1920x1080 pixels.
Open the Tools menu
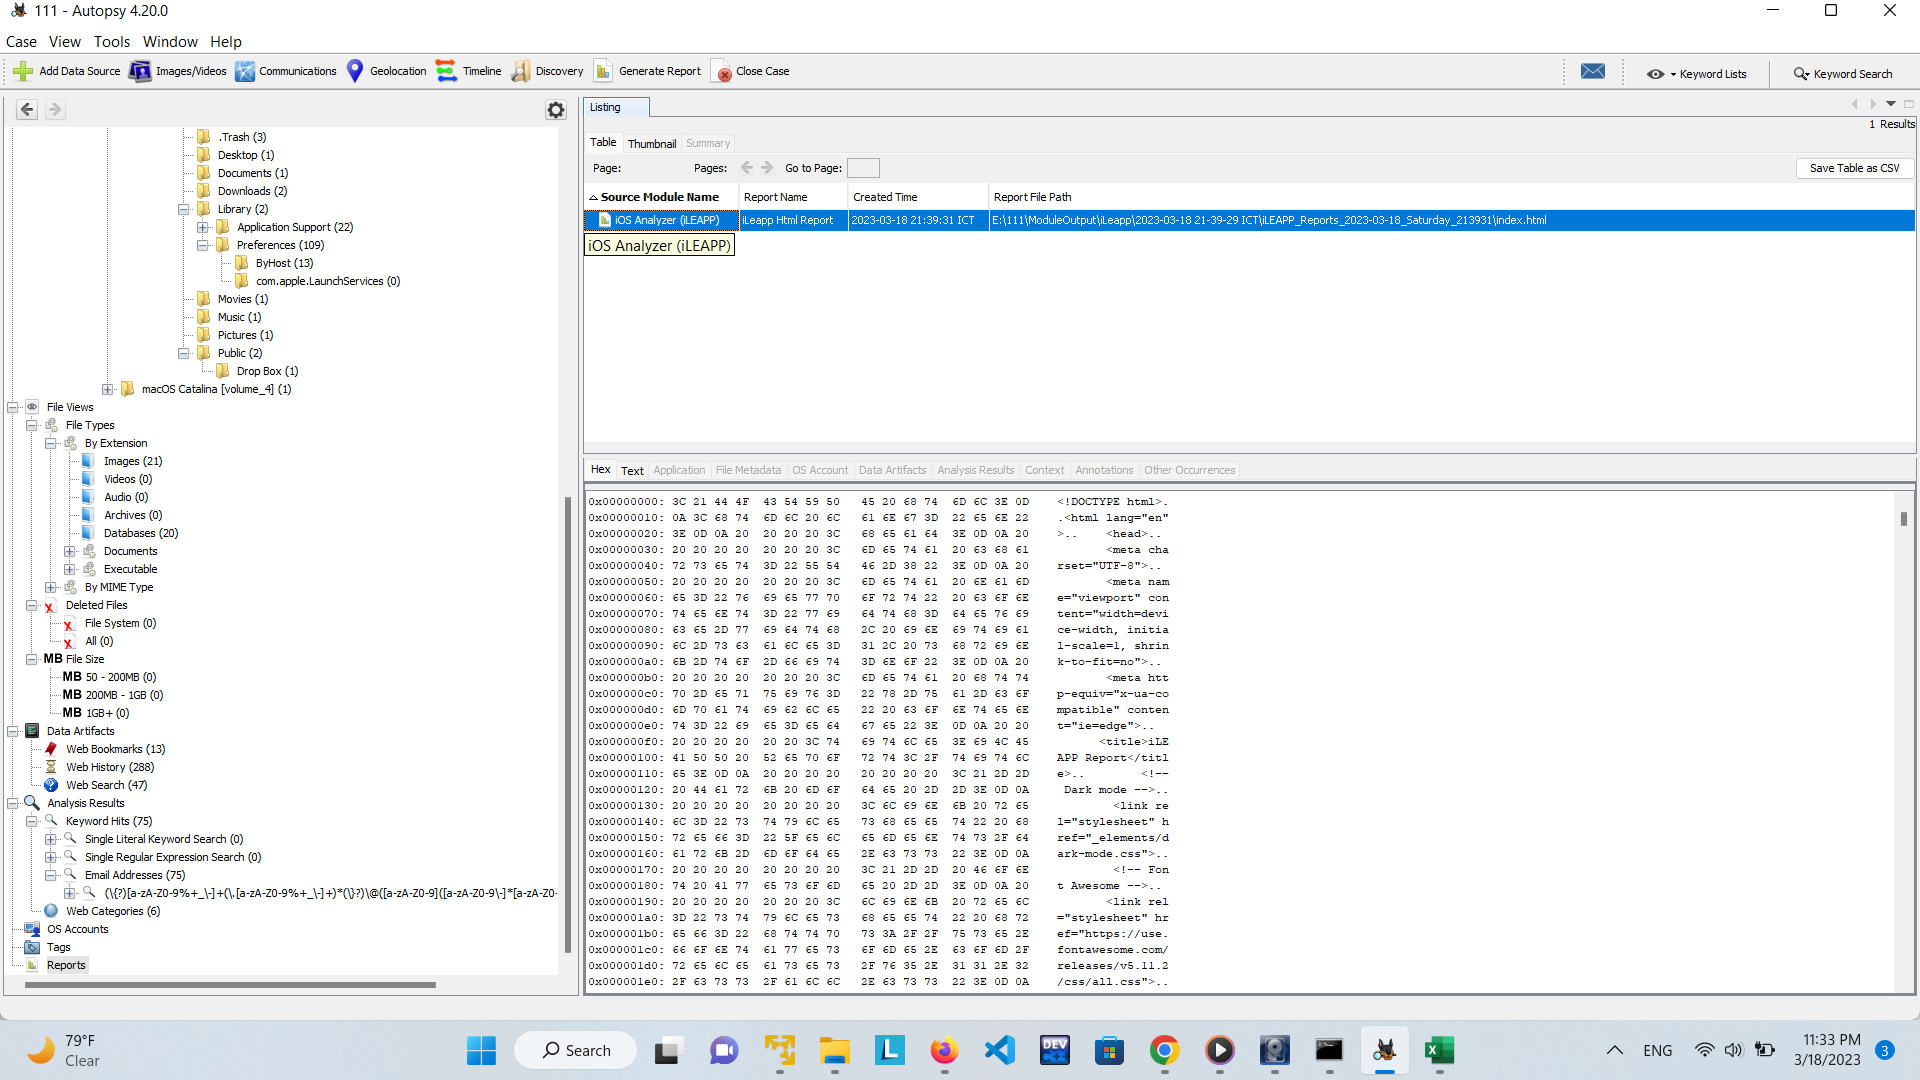point(112,42)
